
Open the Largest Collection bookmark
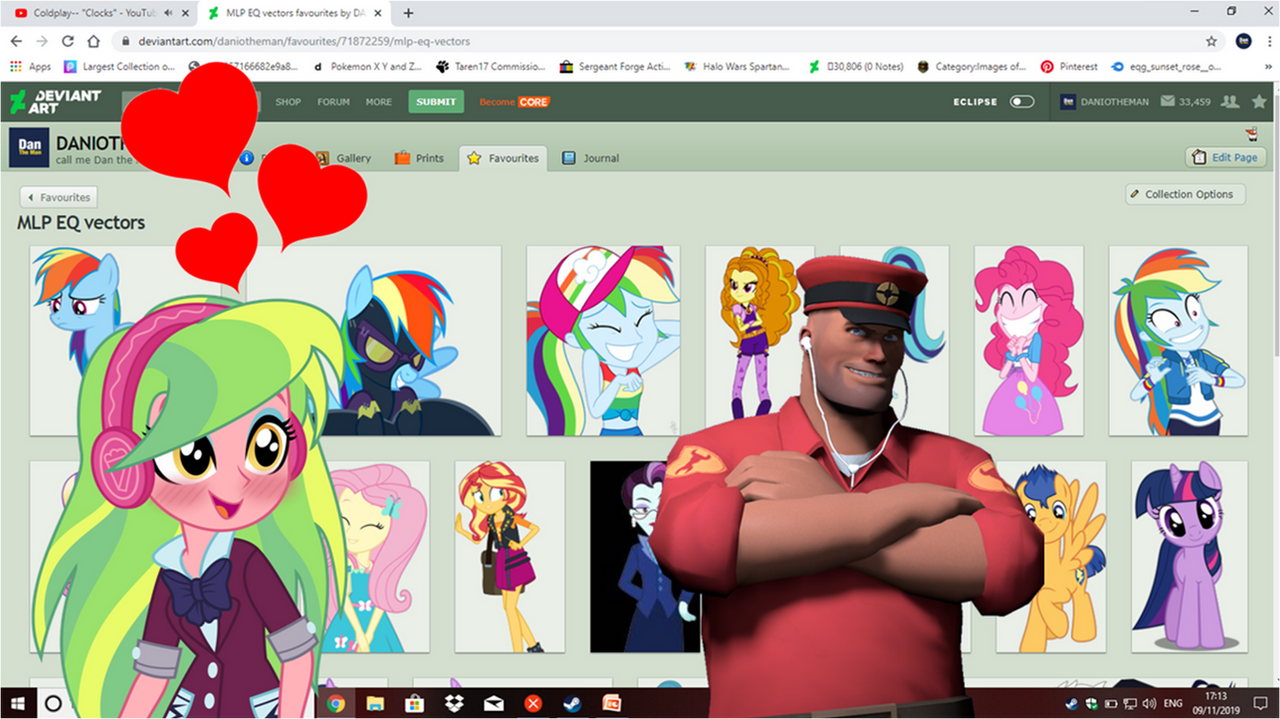[x=119, y=67]
